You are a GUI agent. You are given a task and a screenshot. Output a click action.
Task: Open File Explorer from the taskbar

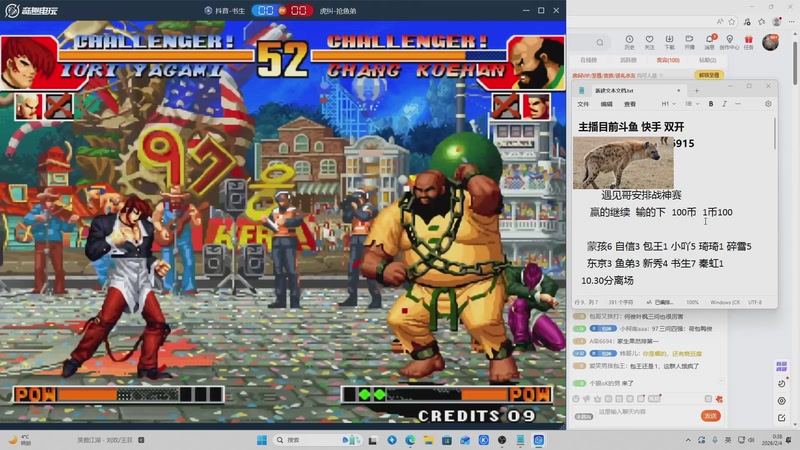(429, 440)
